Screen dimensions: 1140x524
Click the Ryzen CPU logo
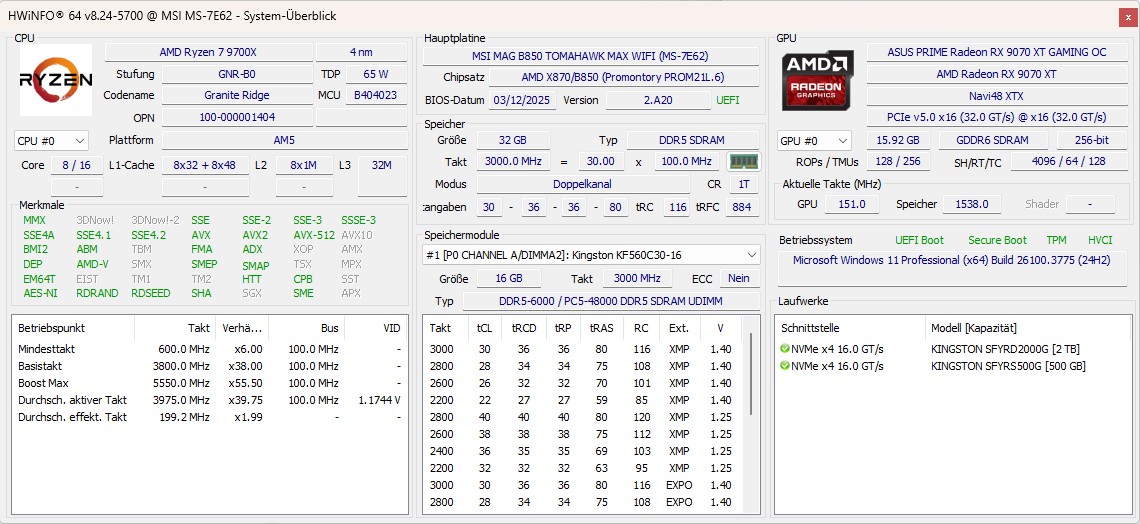(x=56, y=79)
